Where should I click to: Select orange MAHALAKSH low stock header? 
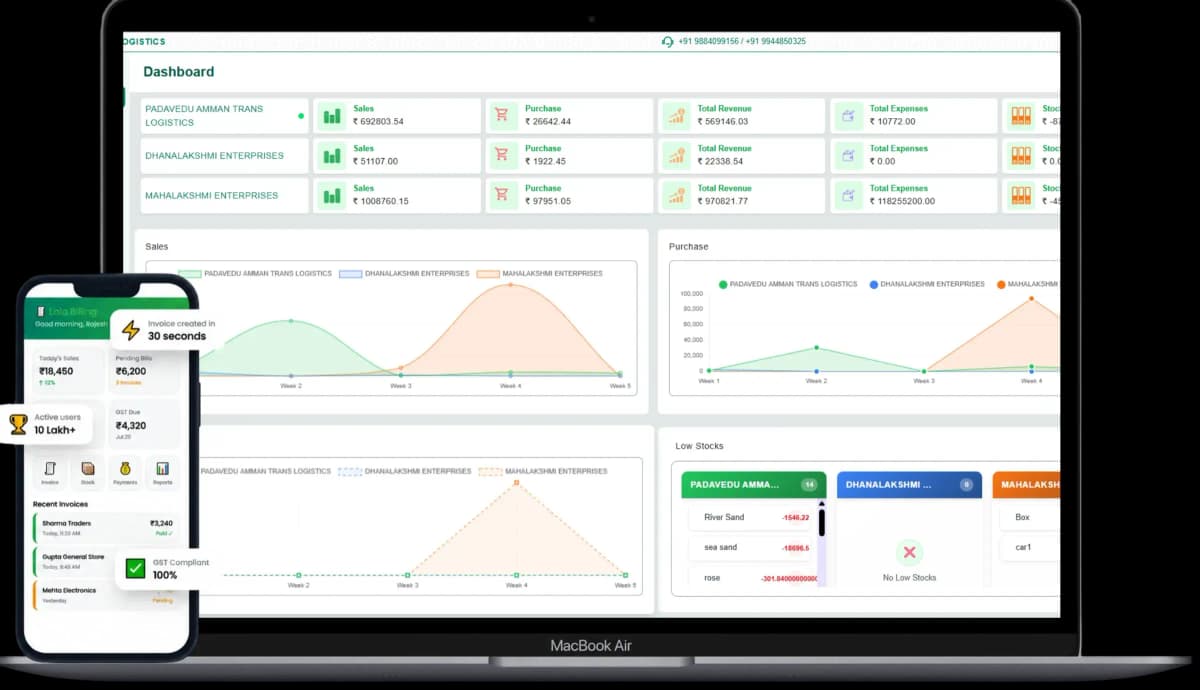1026,485
